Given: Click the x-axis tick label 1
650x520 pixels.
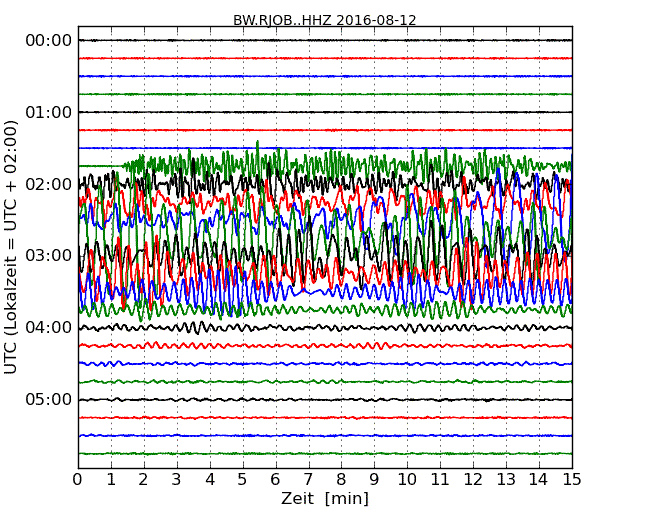Looking at the screenshot, I should click(111, 480).
